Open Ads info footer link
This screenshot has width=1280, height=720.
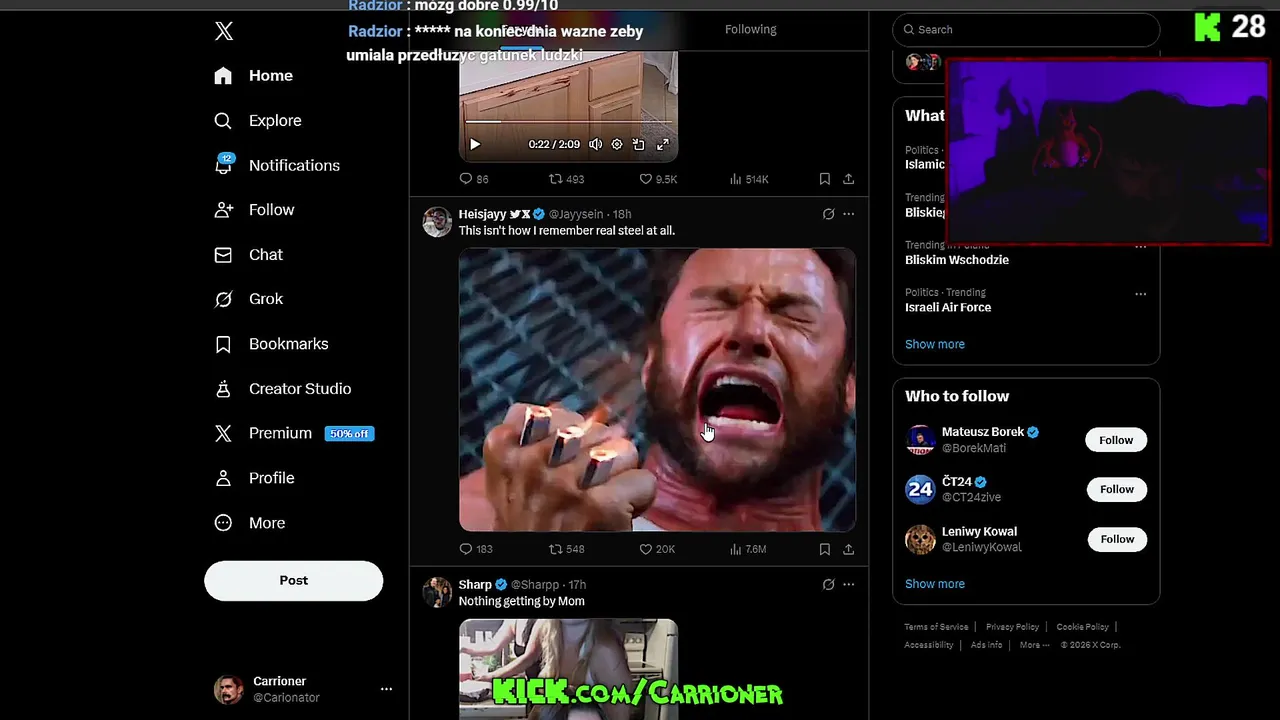[986, 645]
